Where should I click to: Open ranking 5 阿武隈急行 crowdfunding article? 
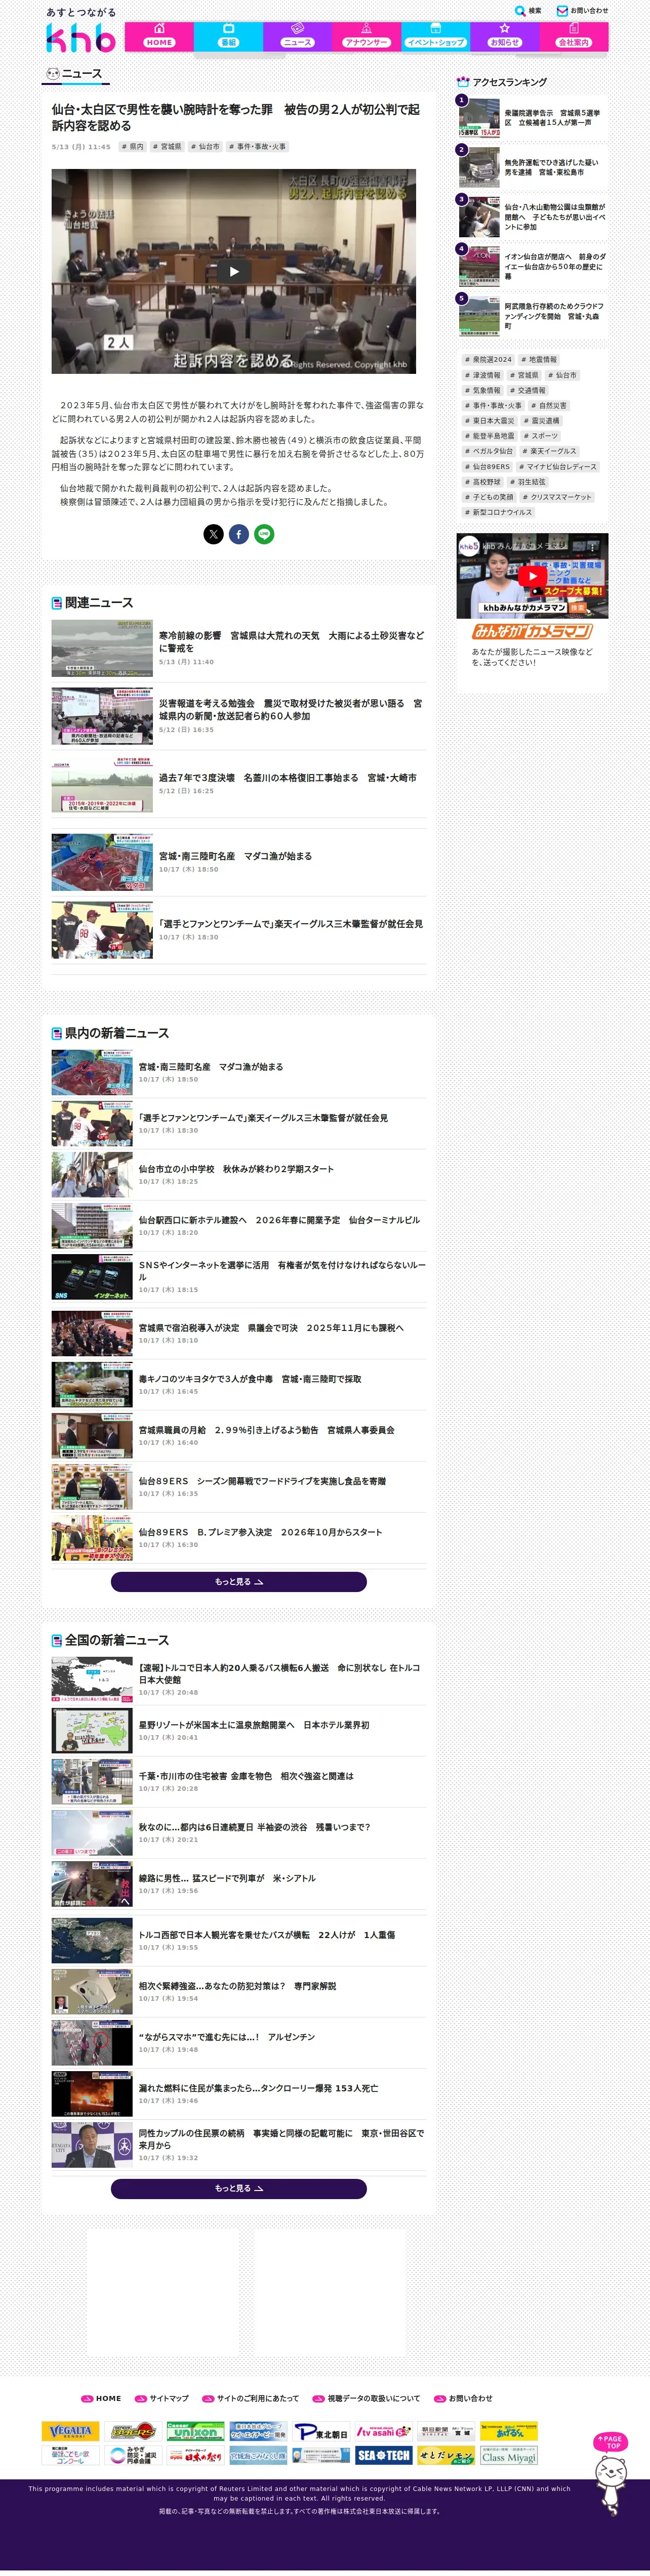(532, 316)
